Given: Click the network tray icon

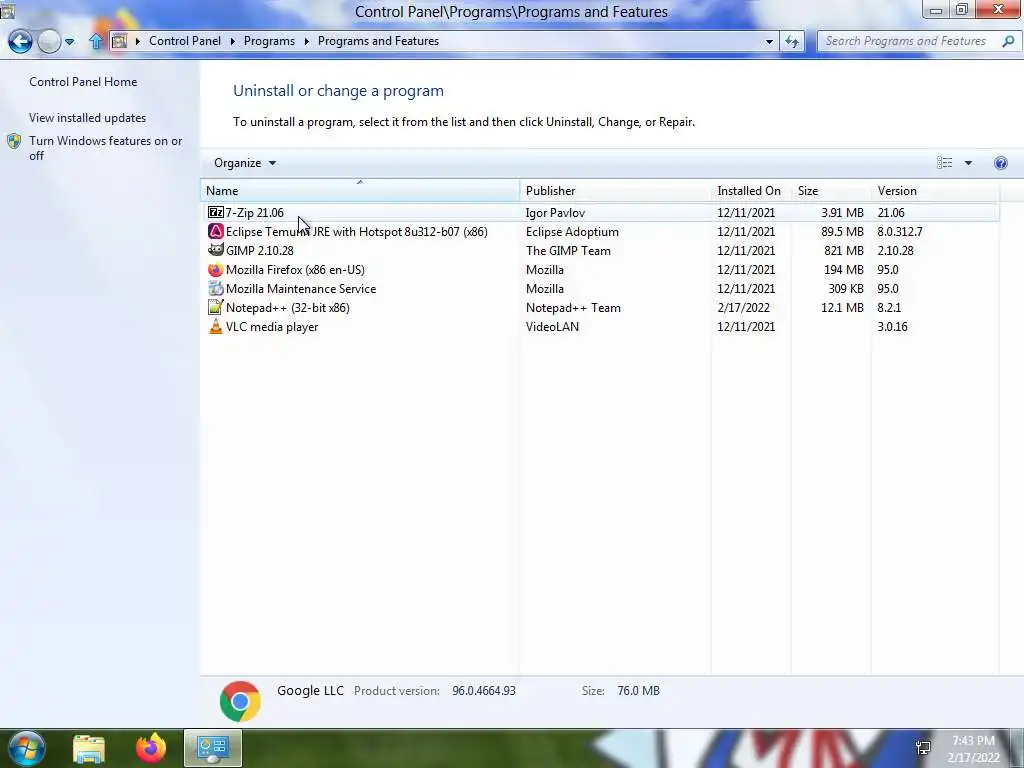Looking at the screenshot, I should 923,748.
